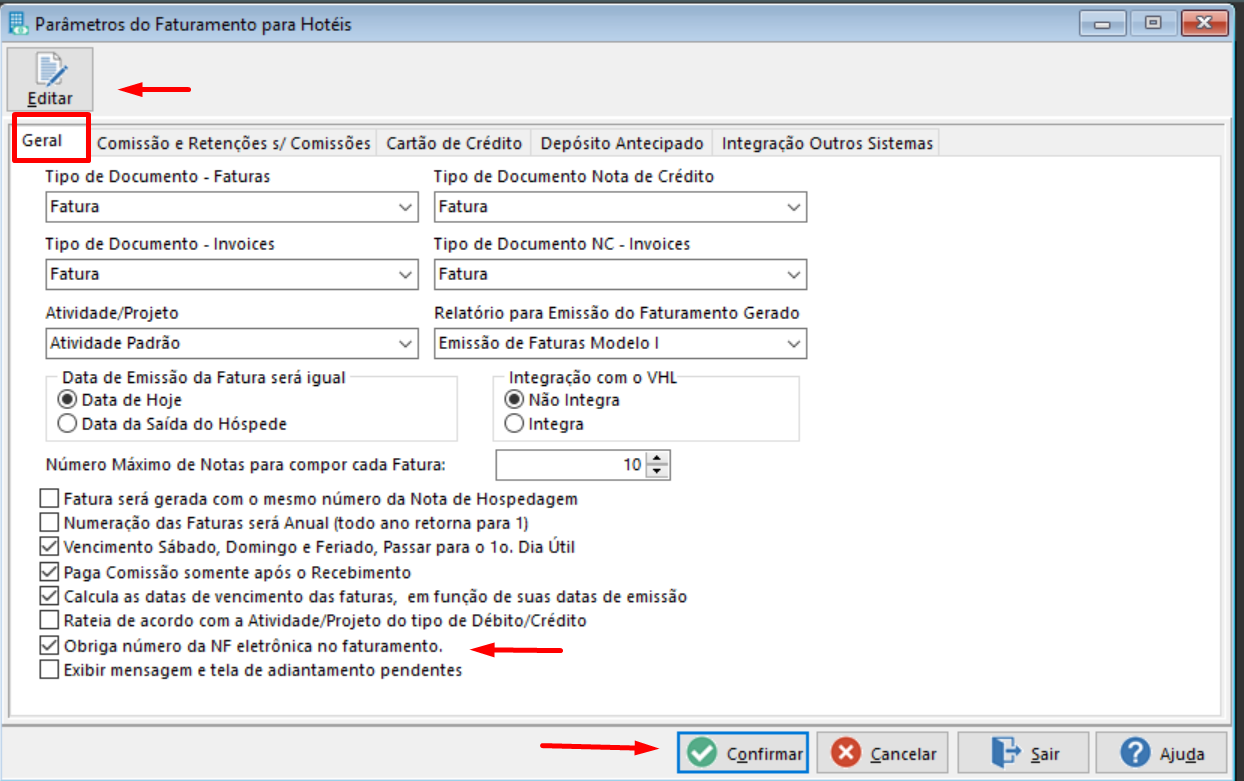Switch to the Depósito Antecipado tab
This screenshot has height=781, width=1244.
(x=622, y=143)
